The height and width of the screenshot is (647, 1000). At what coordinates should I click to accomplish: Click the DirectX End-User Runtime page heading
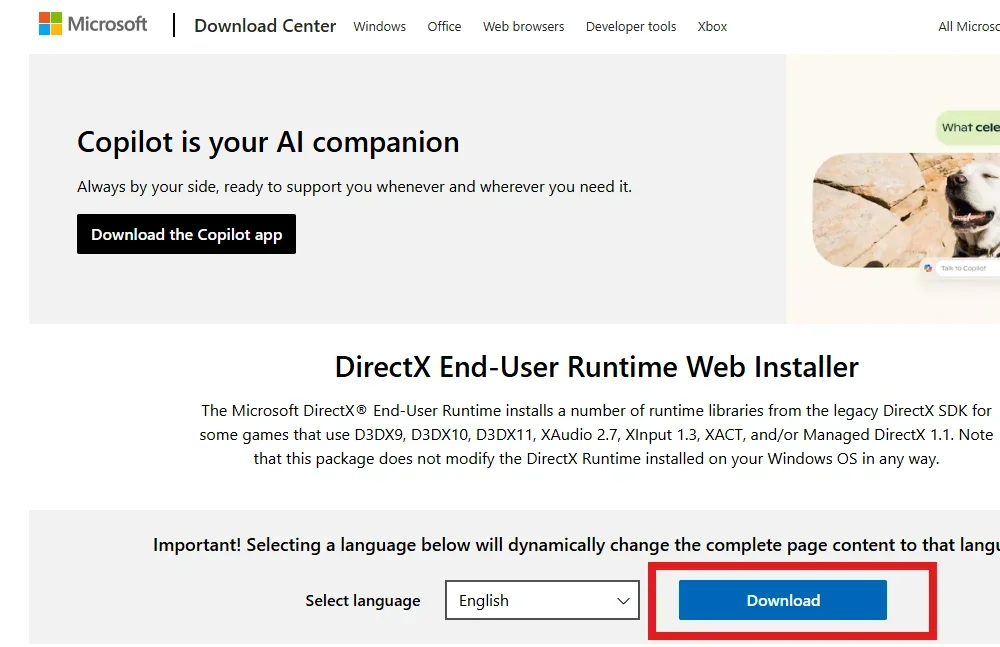[598, 367]
